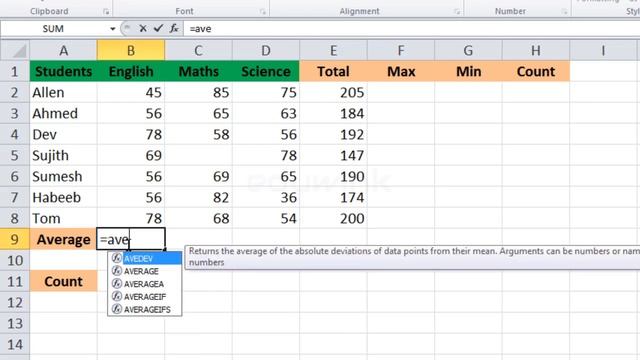The image size is (640, 360).
Task: Click the Students header cell
Action: point(63,71)
